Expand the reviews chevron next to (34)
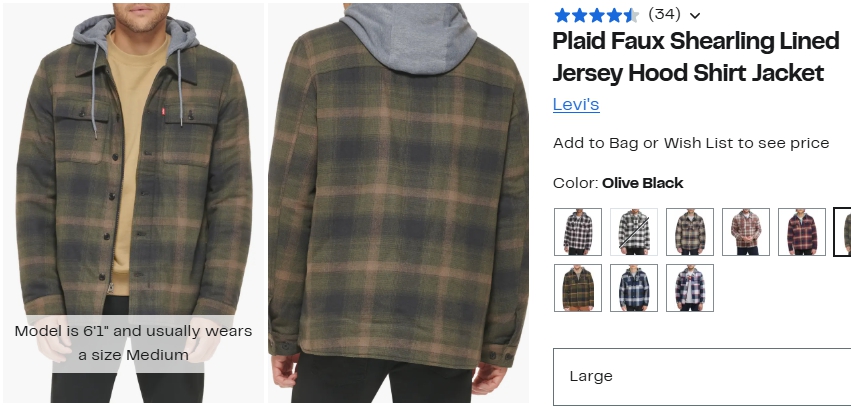The height and width of the screenshot is (406, 851). click(695, 16)
